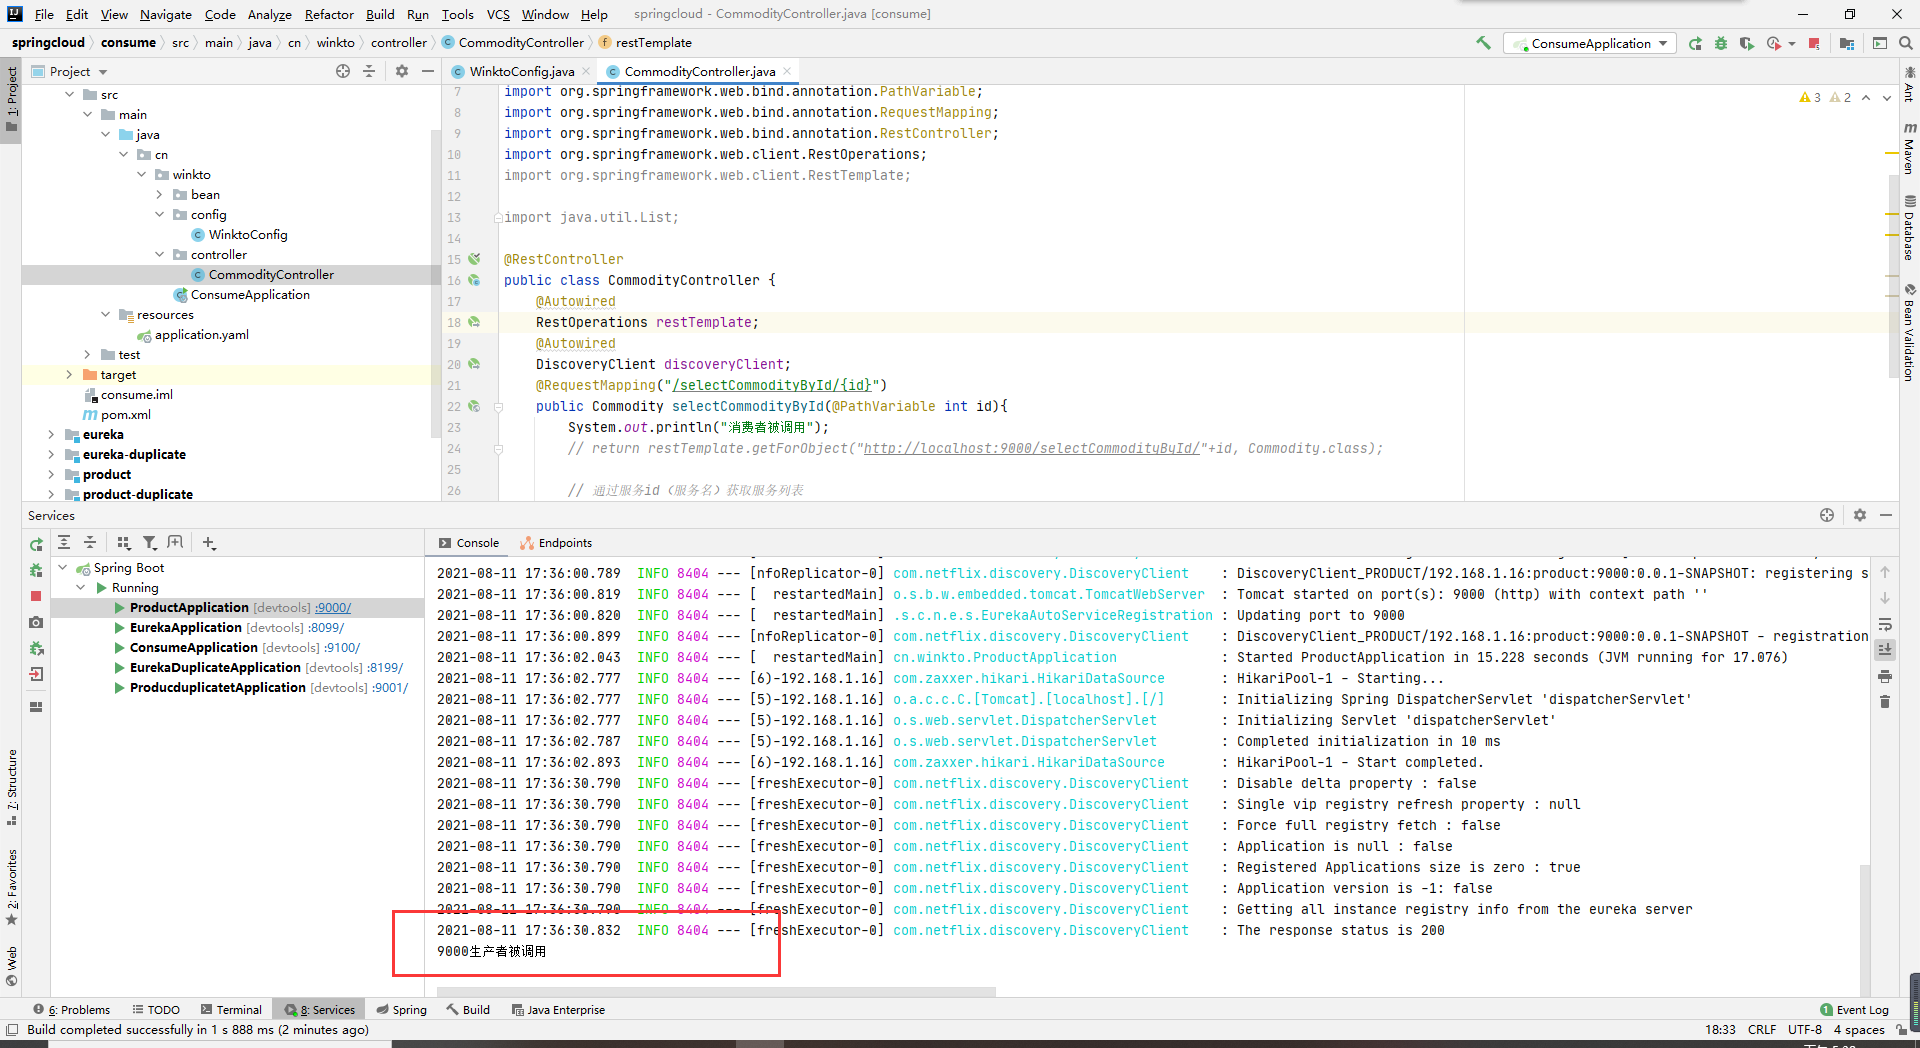Screen dimensions: 1920x1048
Task: Start debugging with the green bug icon
Action: [1721, 43]
